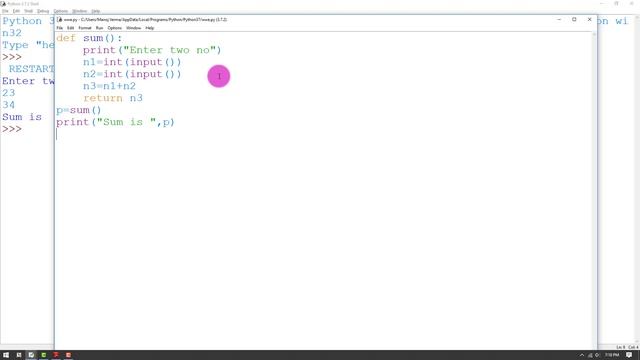Click the 'n2=int(input())' line
This screenshot has width=640, height=360.
tap(132, 74)
